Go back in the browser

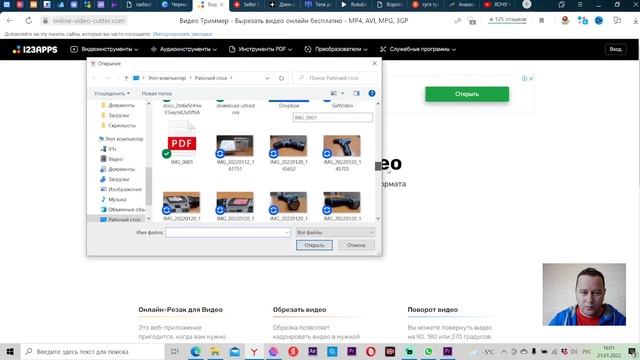(x=10, y=20)
